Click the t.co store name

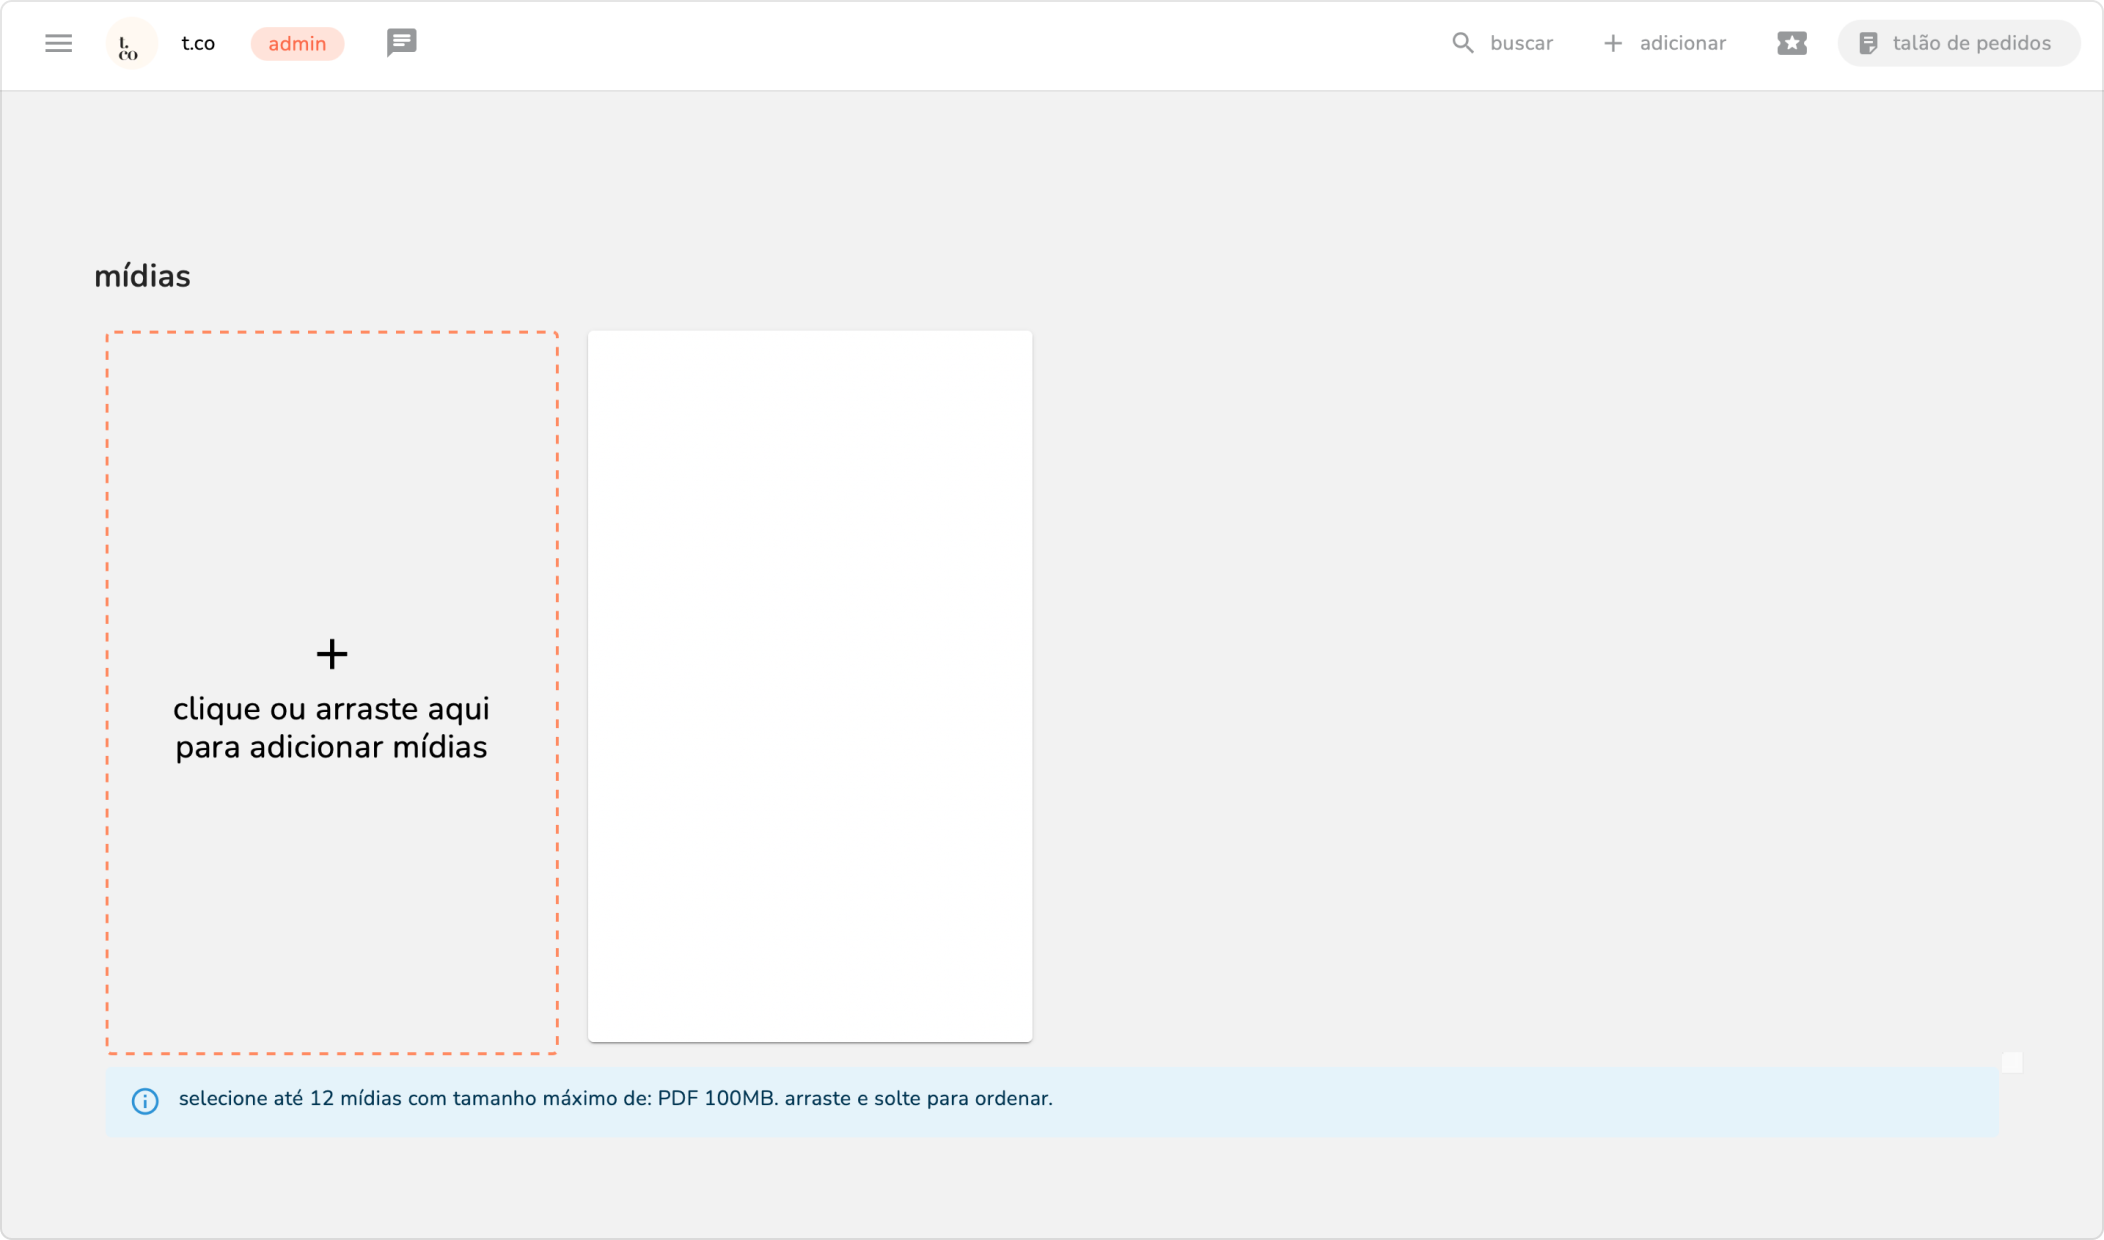click(x=198, y=43)
